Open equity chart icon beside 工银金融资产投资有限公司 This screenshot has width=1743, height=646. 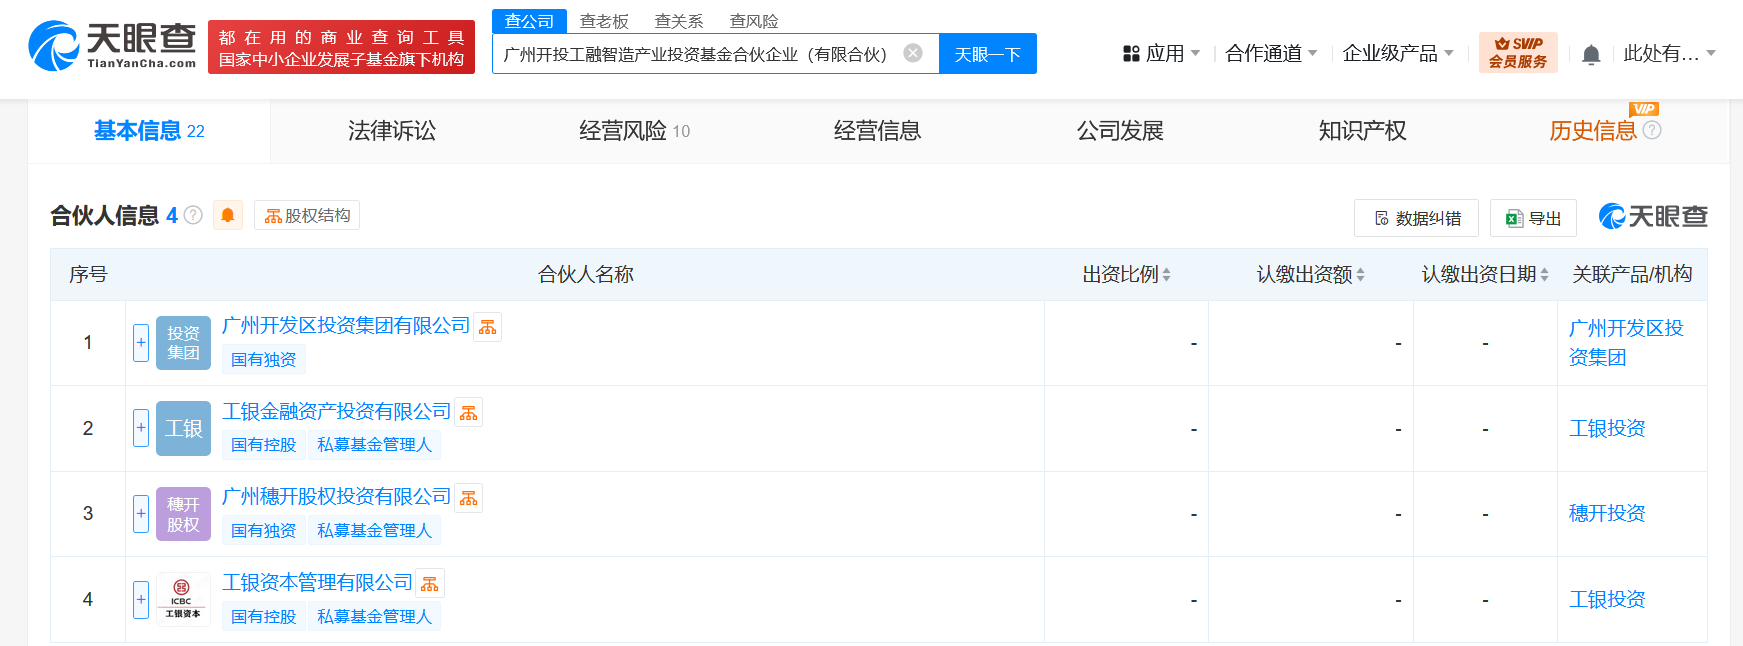469,413
